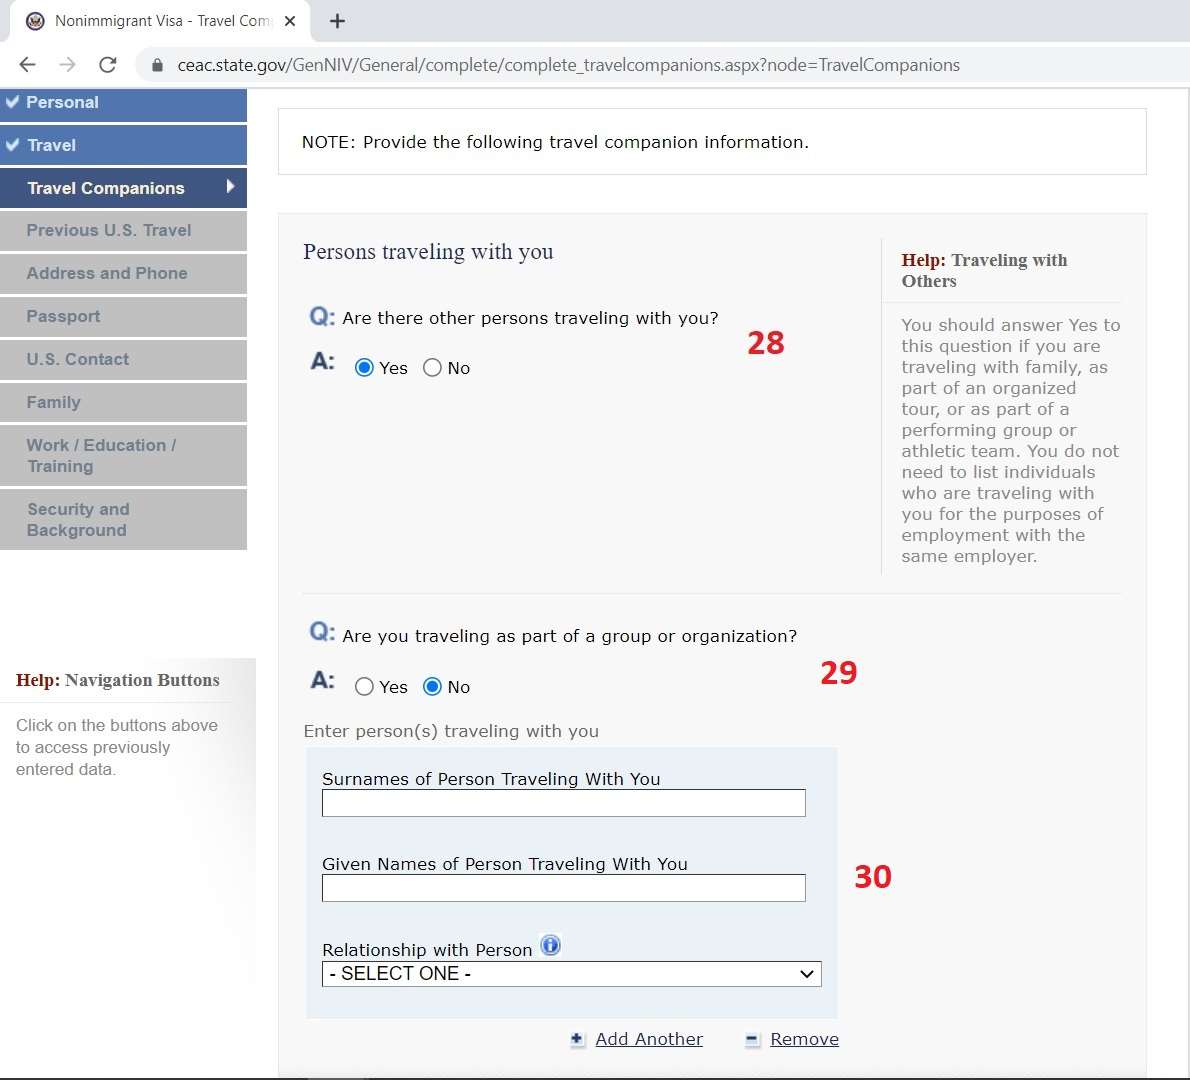Open Previous U.S. Travel section
The image size is (1190, 1080).
[x=123, y=231]
